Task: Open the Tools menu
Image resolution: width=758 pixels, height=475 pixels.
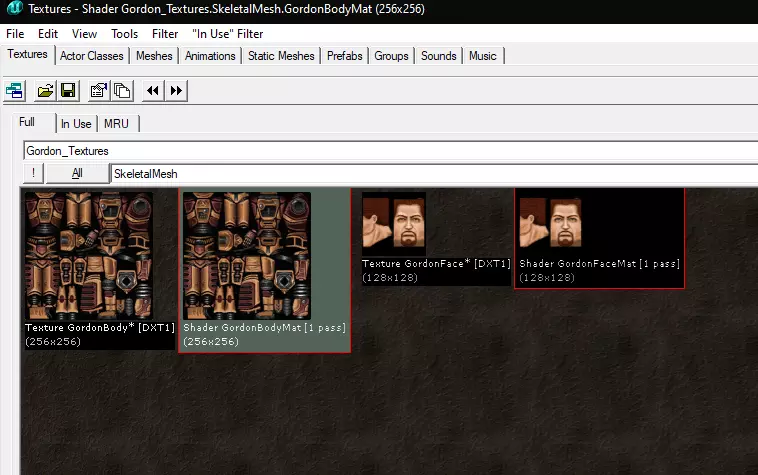Action: click(x=124, y=34)
